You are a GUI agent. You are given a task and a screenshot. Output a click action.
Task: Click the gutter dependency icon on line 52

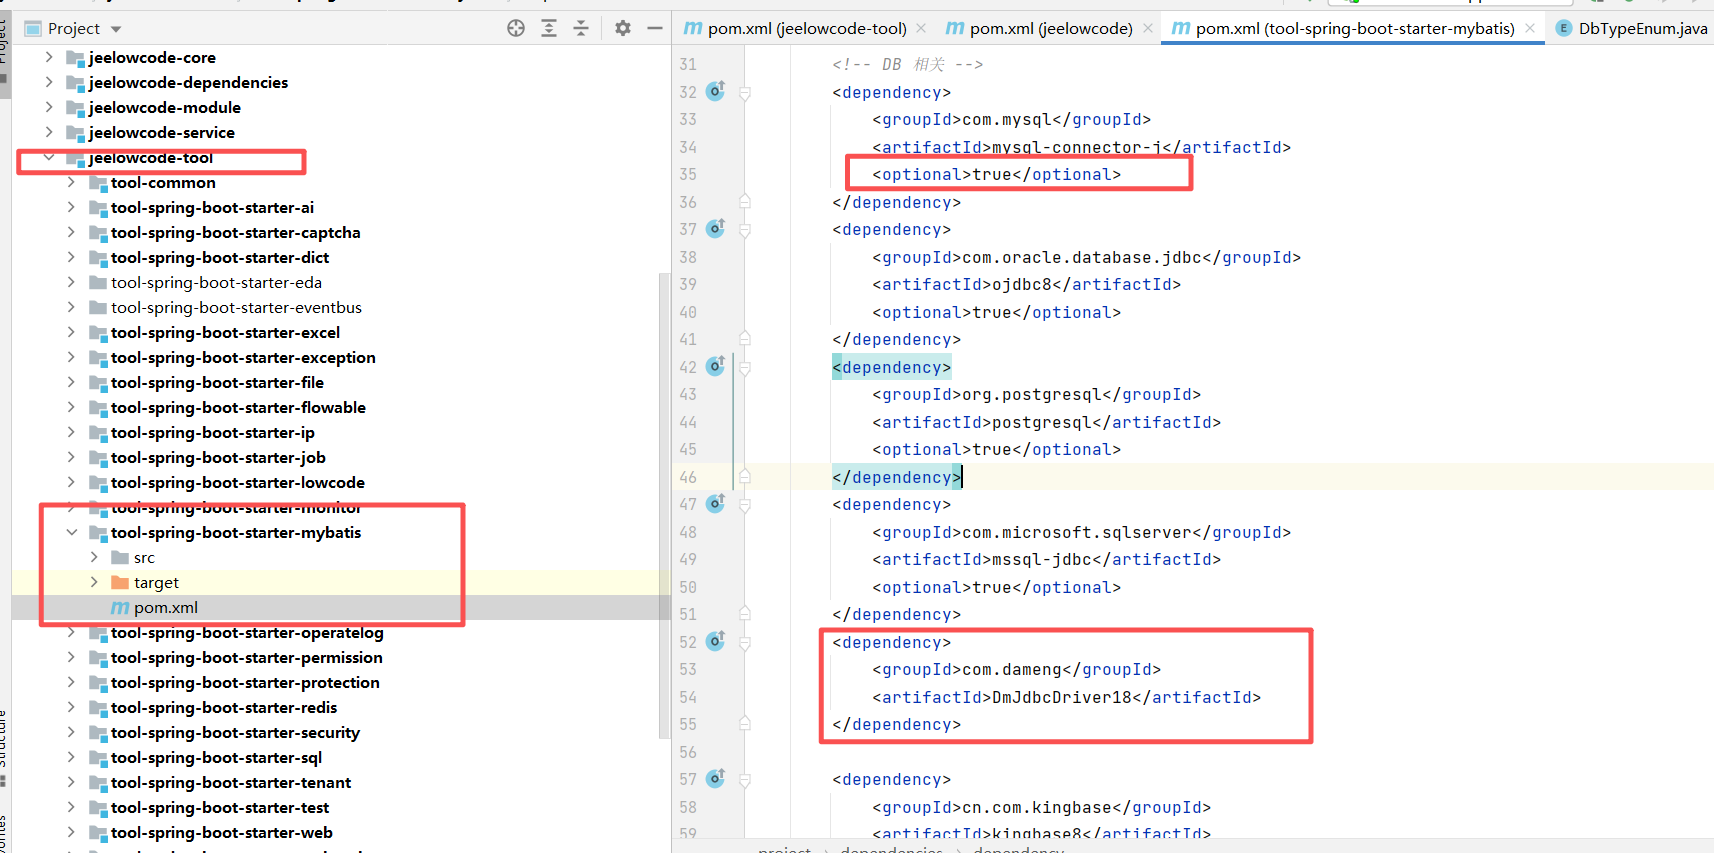716,642
